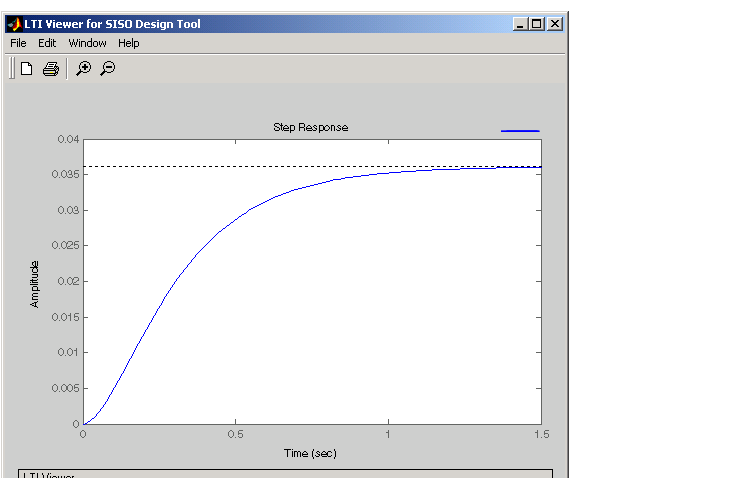Select the Zoom In magnifier tool
Image resolution: width=750 pixels, height=478 pixels.
[84, 68]
